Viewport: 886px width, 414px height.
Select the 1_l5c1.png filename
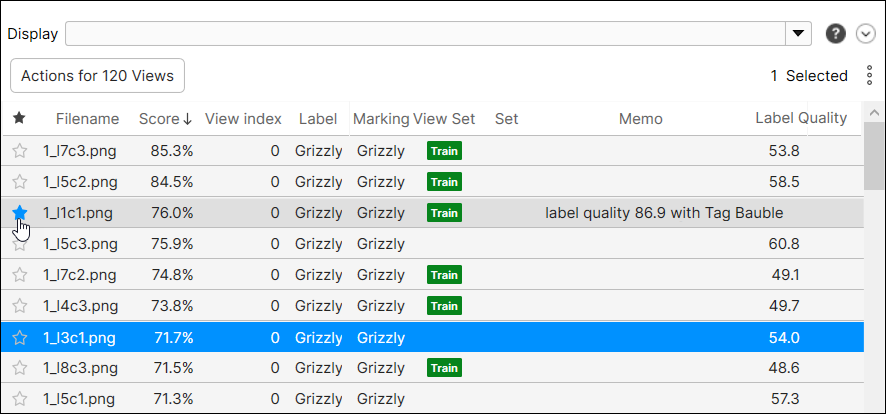[x=80, y=399]
